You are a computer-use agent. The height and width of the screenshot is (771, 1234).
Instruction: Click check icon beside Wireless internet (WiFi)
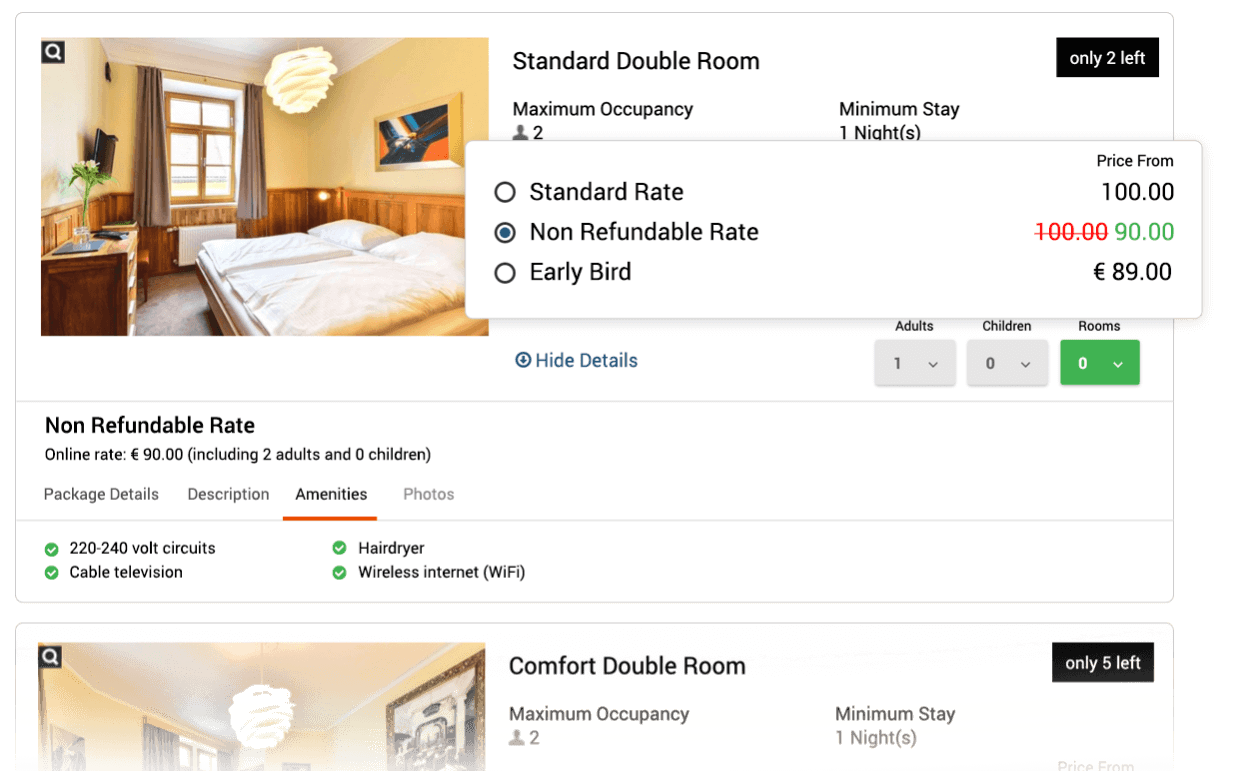pos(339,572)
